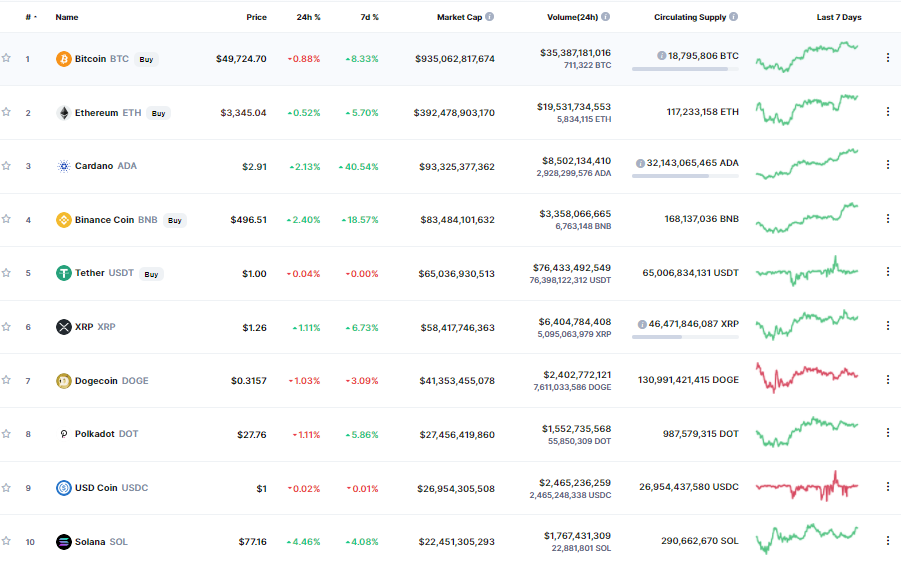The height and width of the screenshot is (567, 901).
Task: Toggle the Binance Coin watchlist star
Action: [x=6, y=218]
